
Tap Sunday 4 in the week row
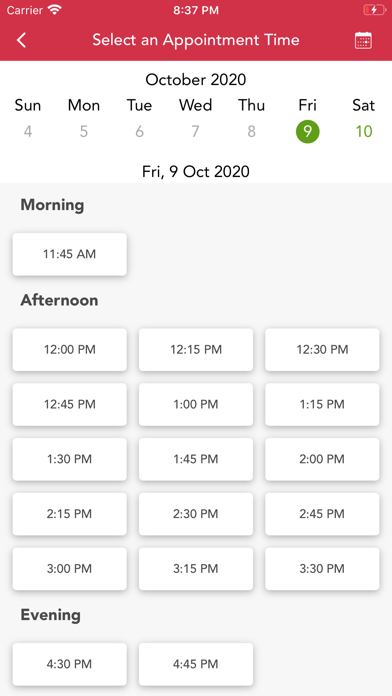point(28,132)
